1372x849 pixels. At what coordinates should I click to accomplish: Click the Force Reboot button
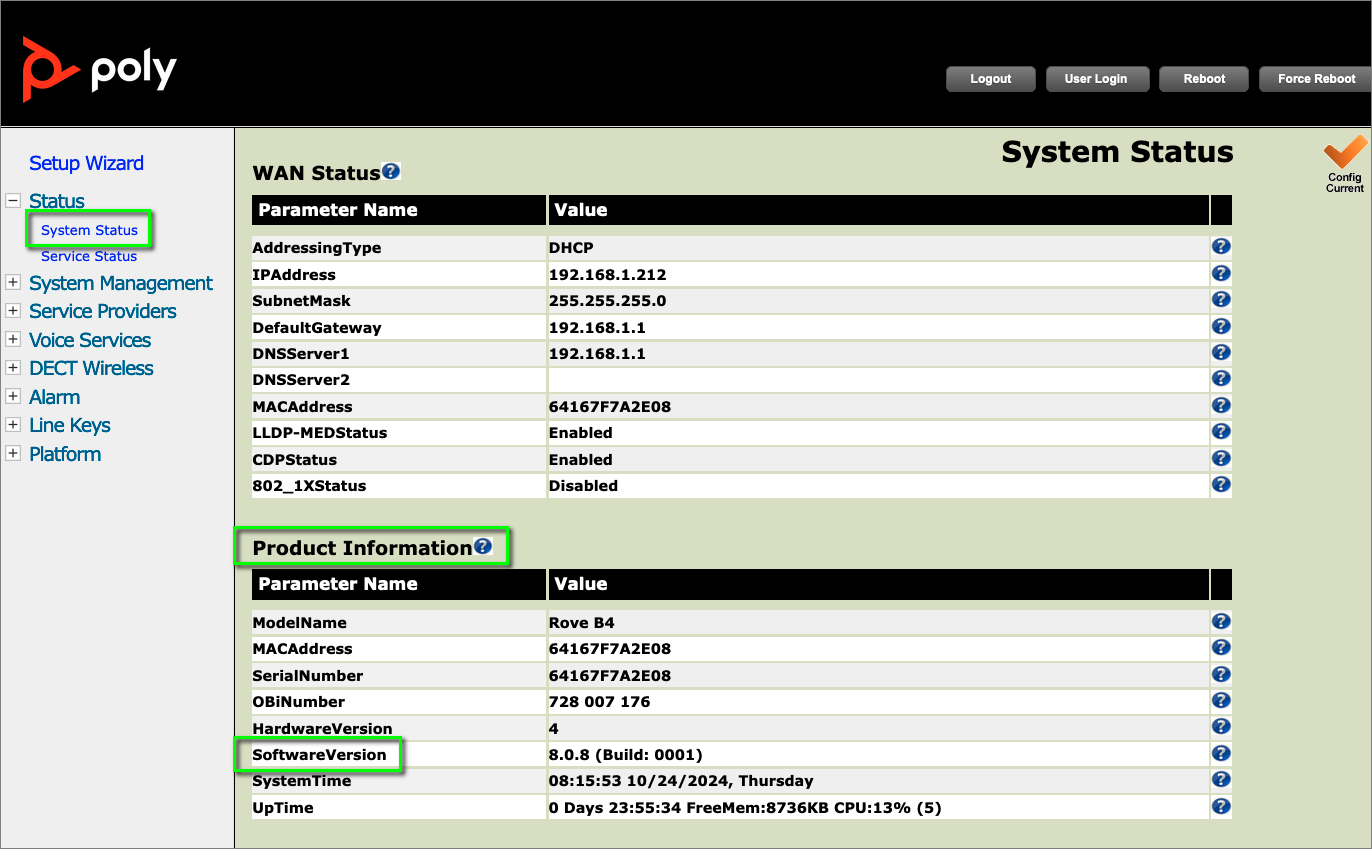point(1316,79)
